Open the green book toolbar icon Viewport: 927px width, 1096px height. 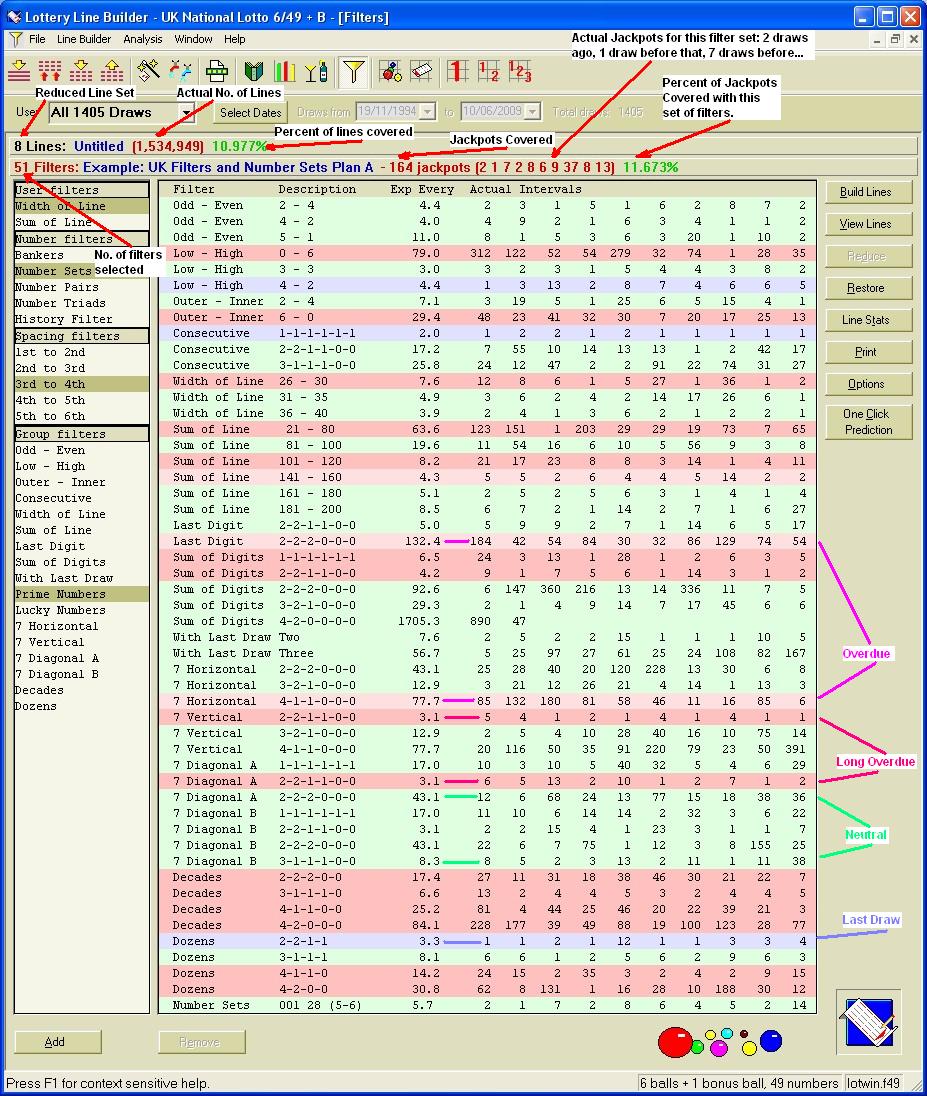(x=253, y=71)
